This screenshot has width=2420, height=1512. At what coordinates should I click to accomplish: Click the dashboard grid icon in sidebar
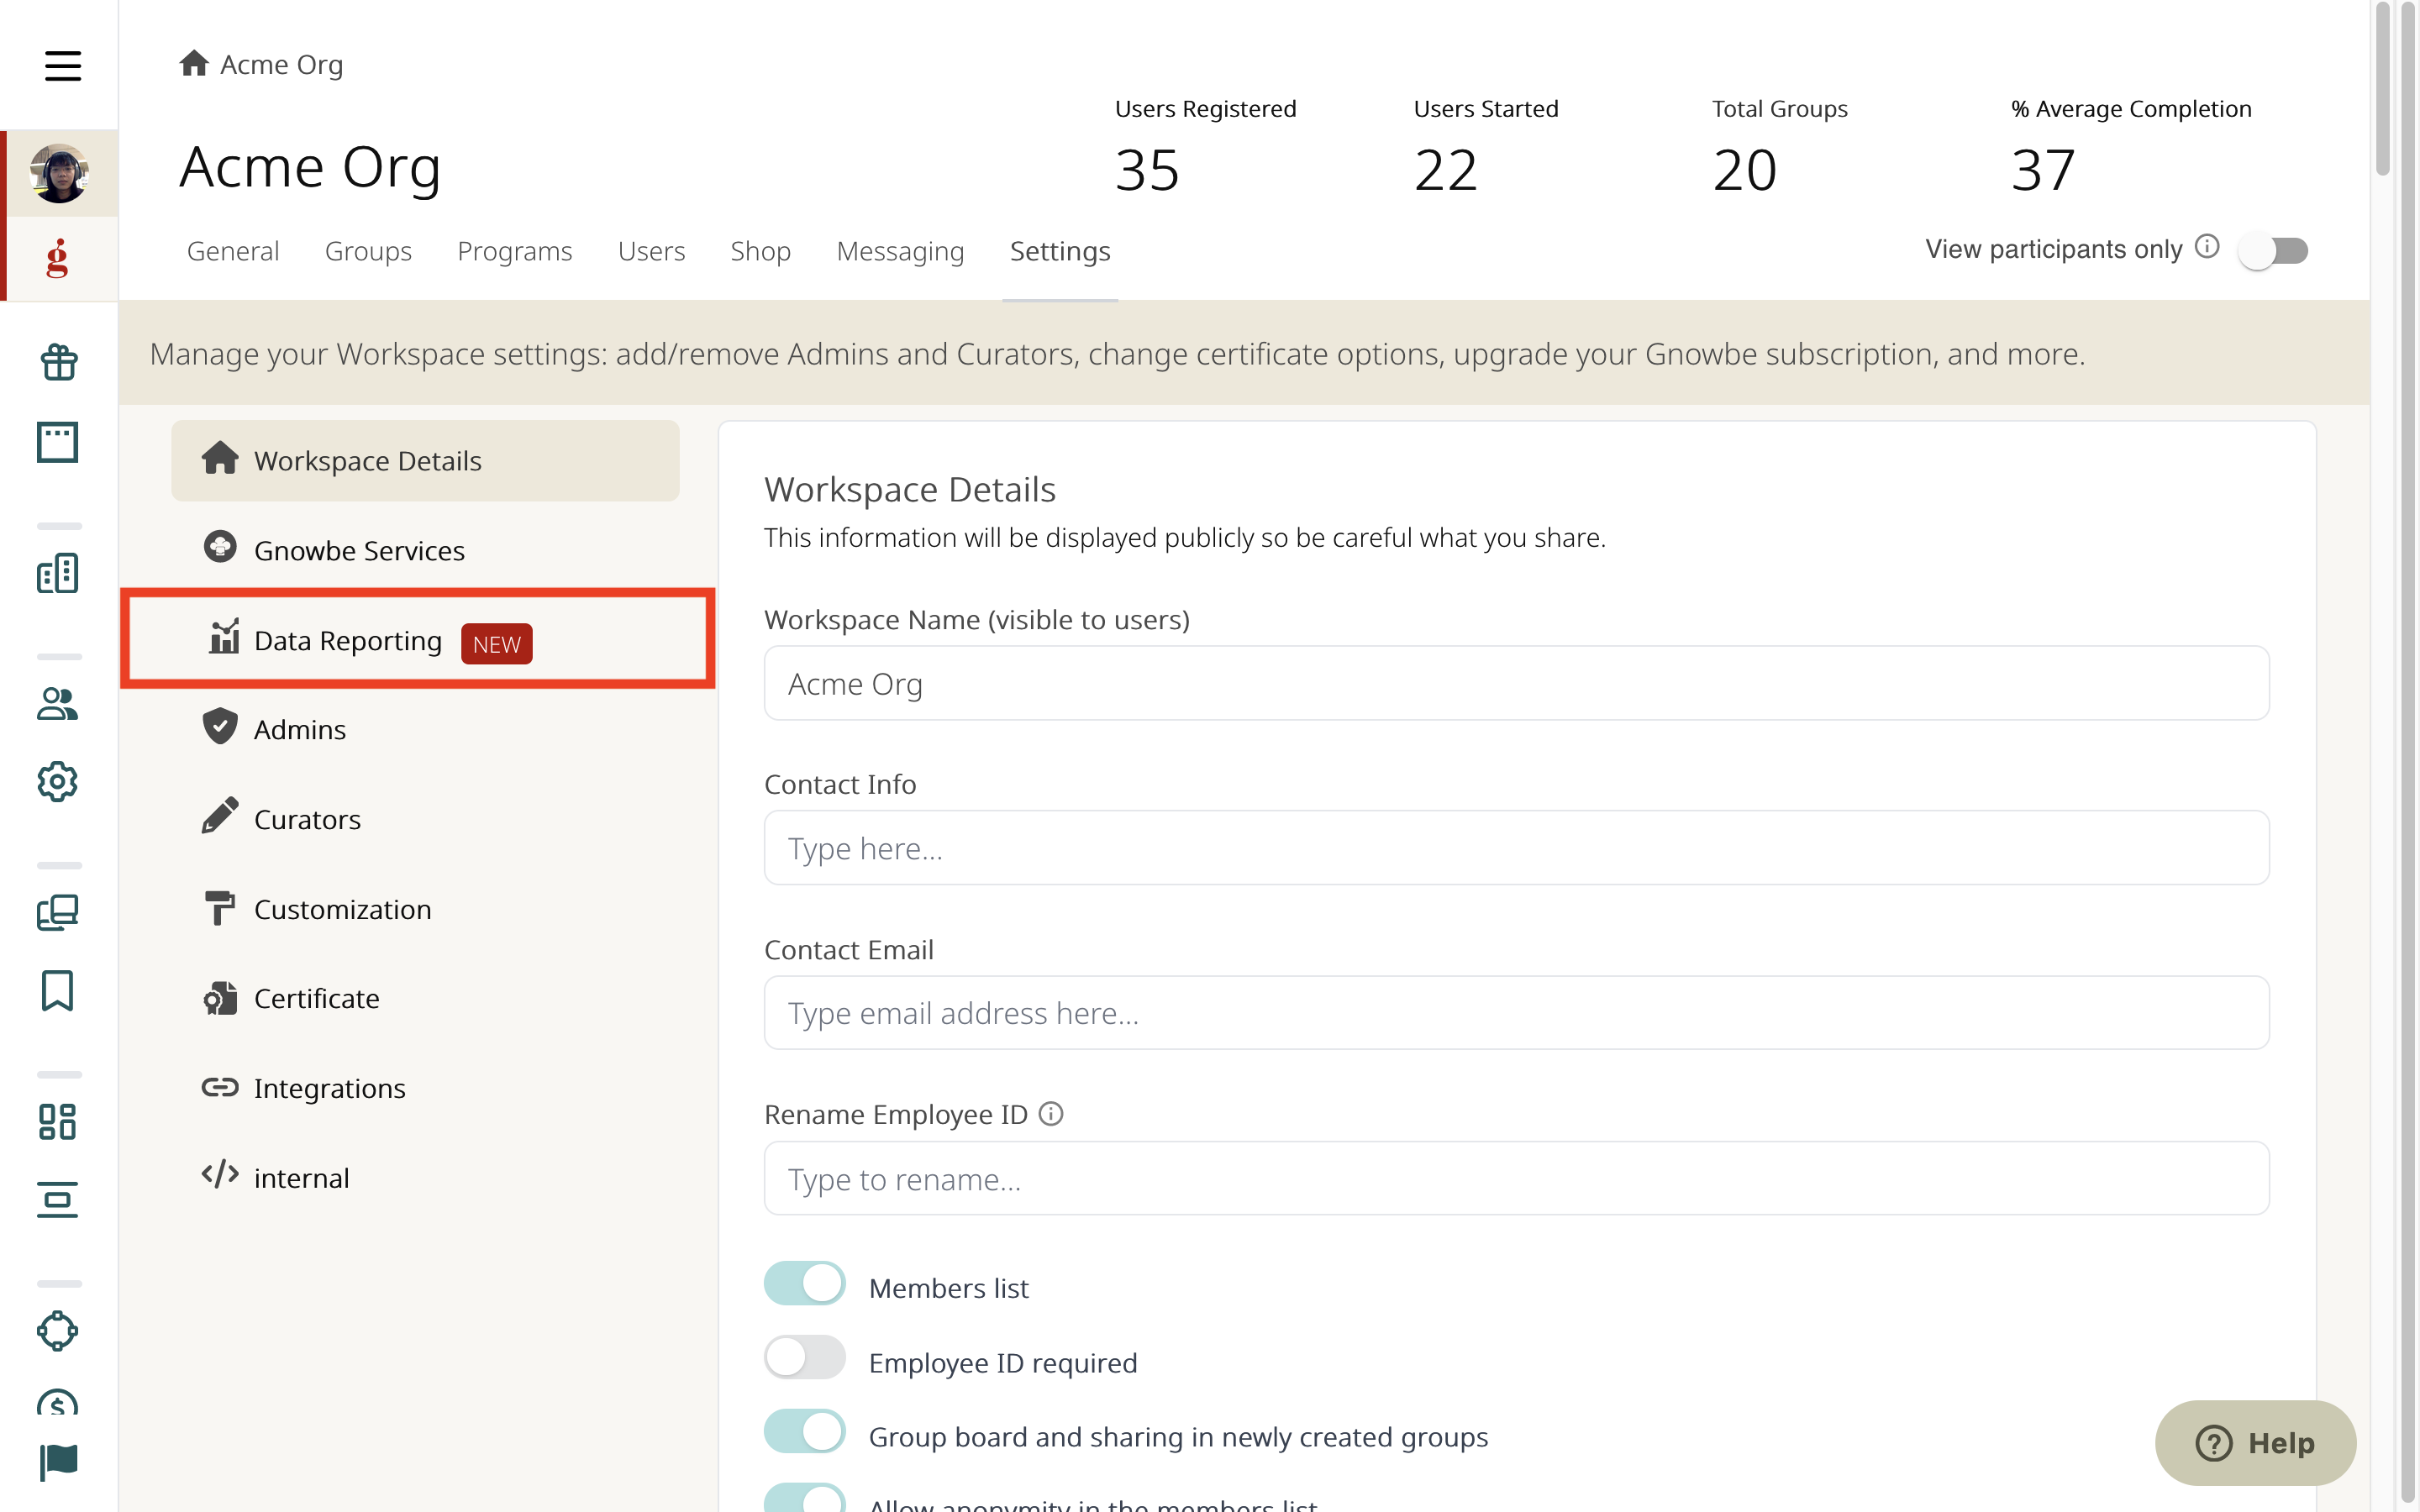(x=58, y=1122)
